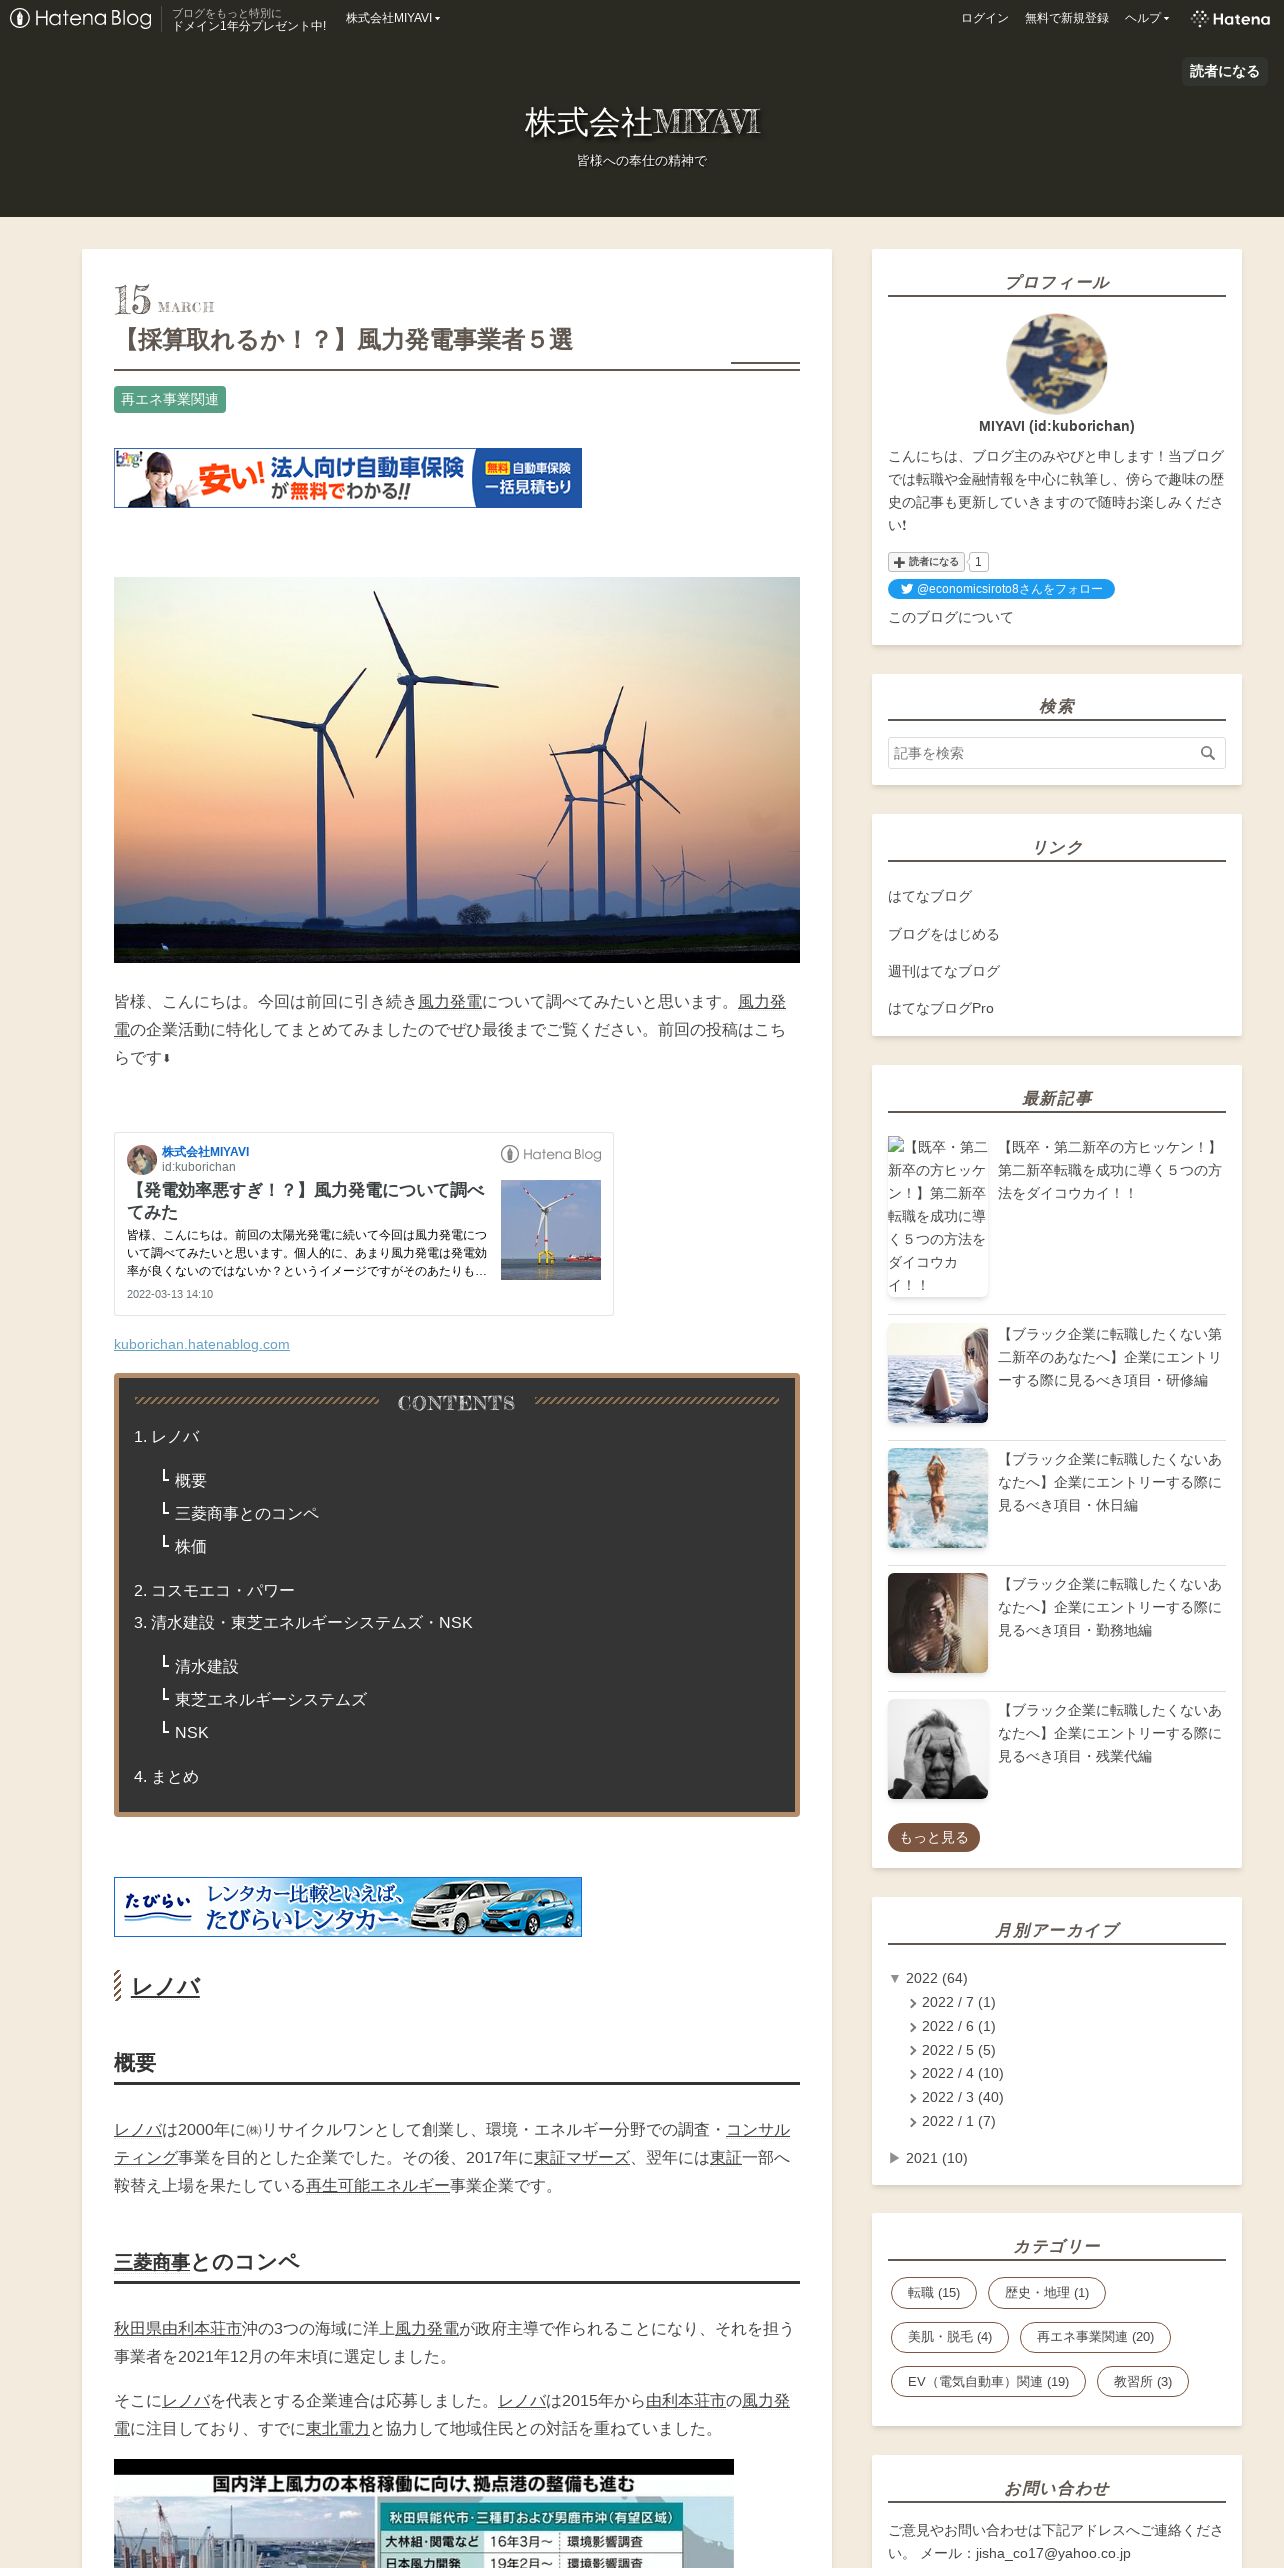Open the 研修編 article thumbnail

click(938, 1373)
